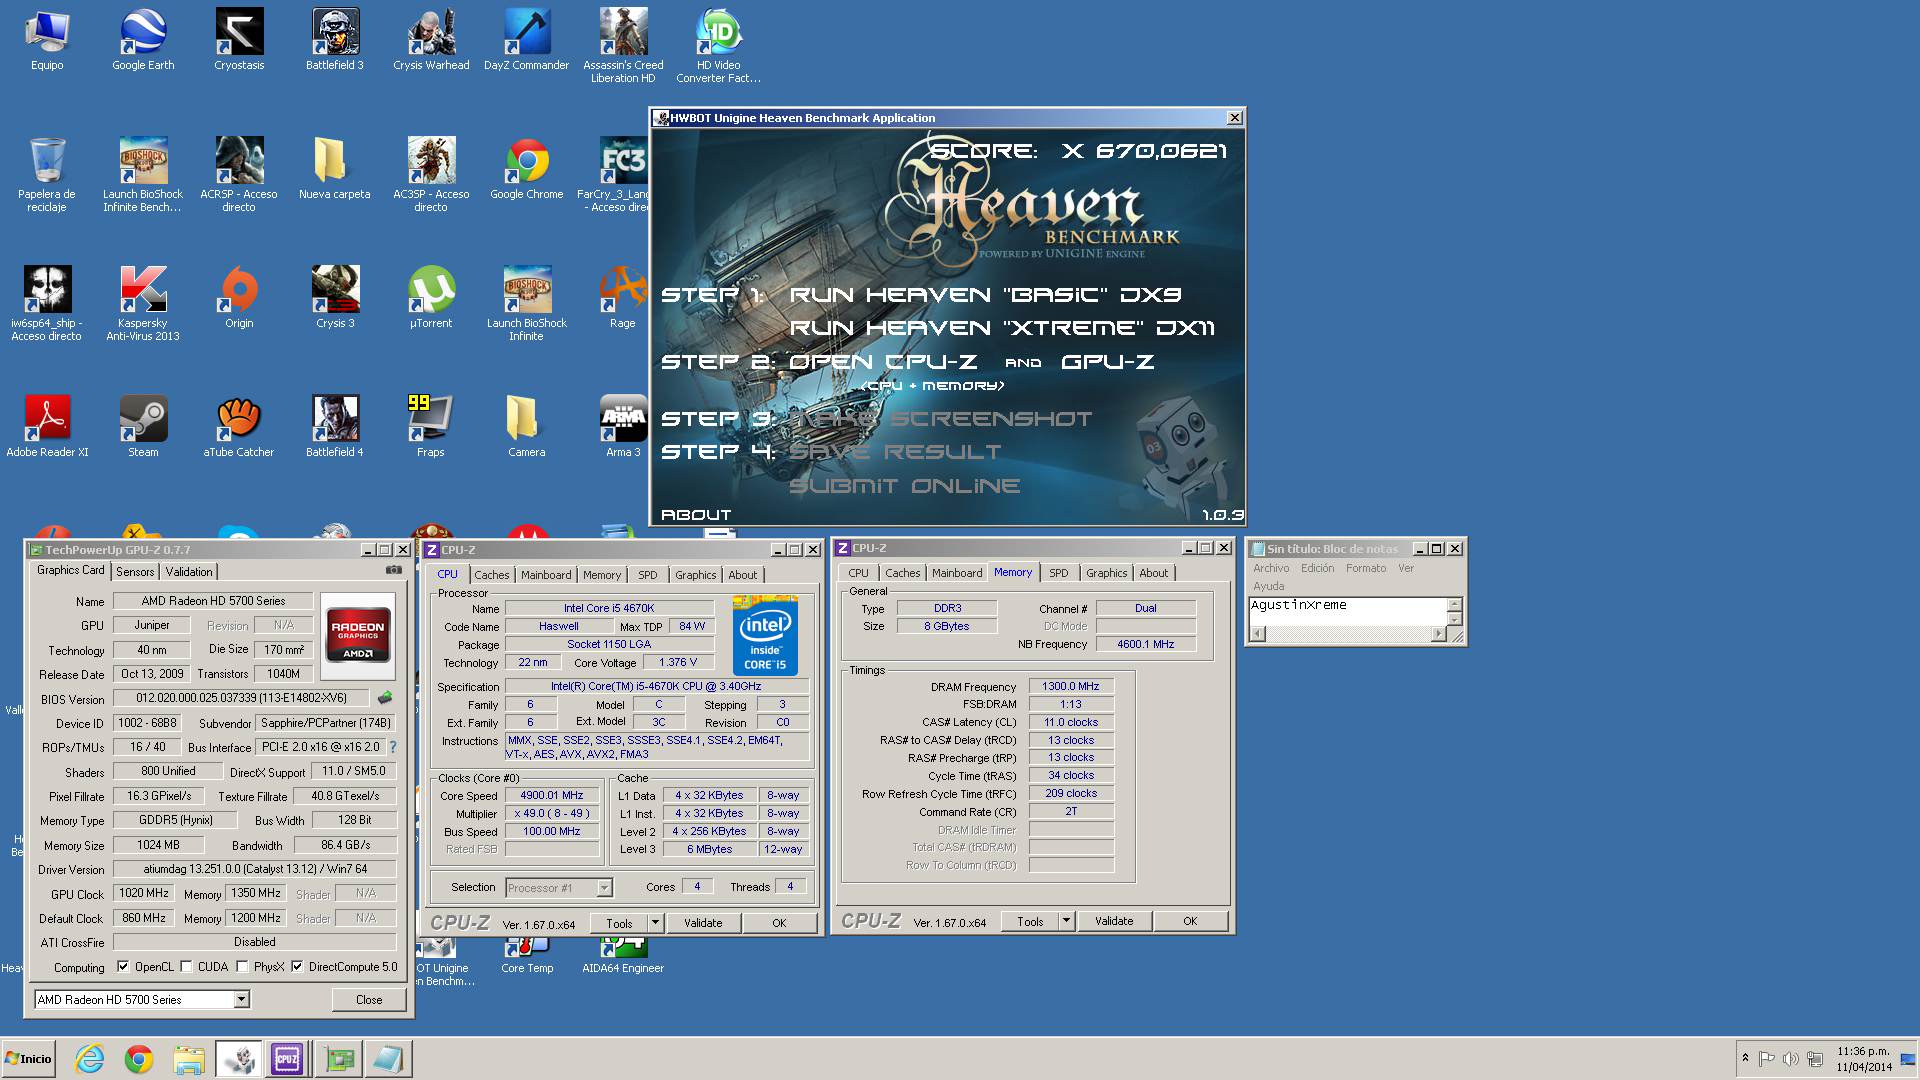Switch to the Sensors tab in GPU-Z
1920x1080 pixels.
coord(135,572)
